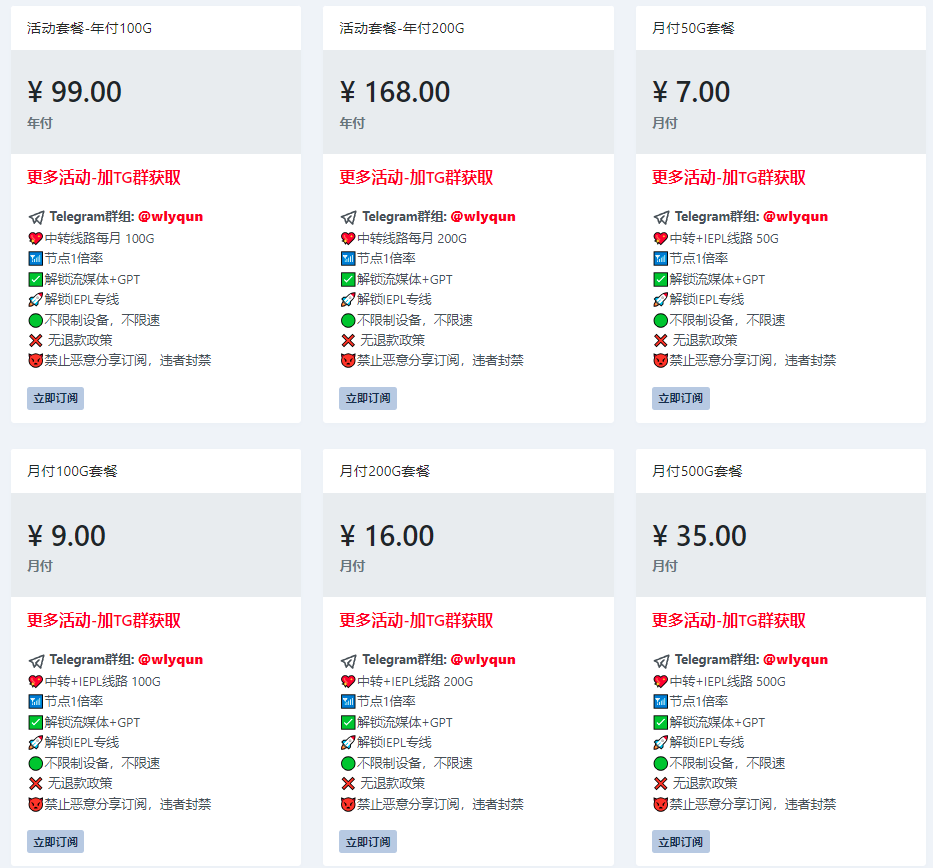Click the devil face icon in the 月付200G套餐 card
Image resolution: width=933 pixels, height=868 pixels.
348,804
